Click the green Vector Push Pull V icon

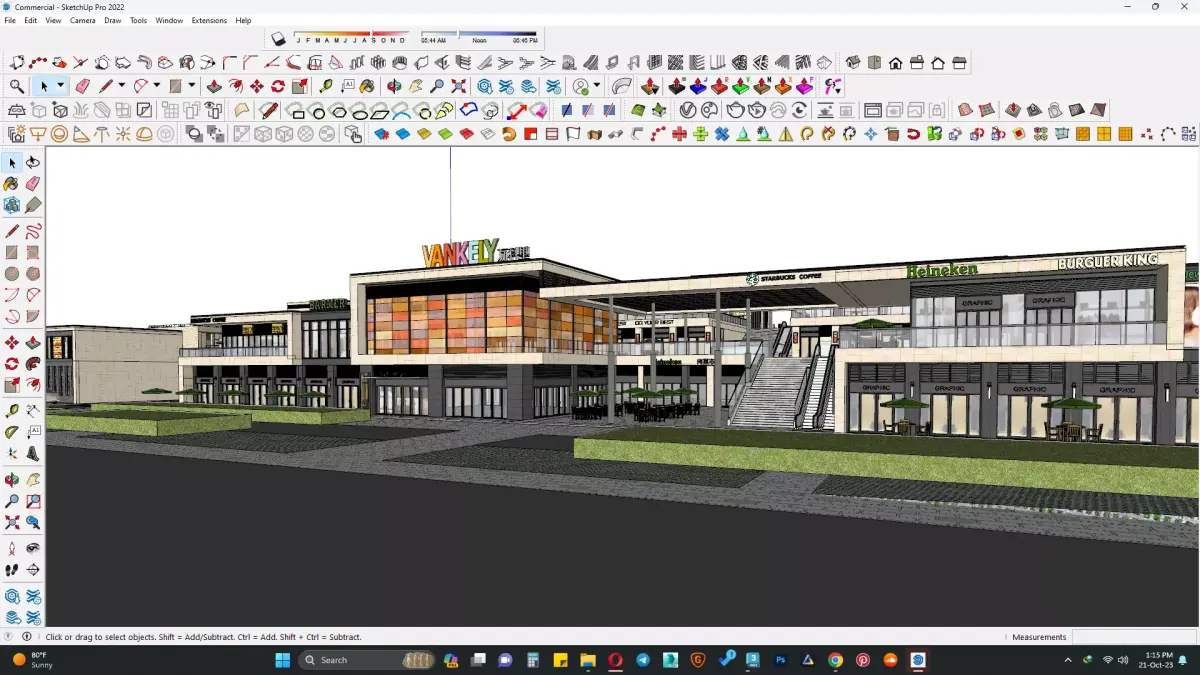741,86
